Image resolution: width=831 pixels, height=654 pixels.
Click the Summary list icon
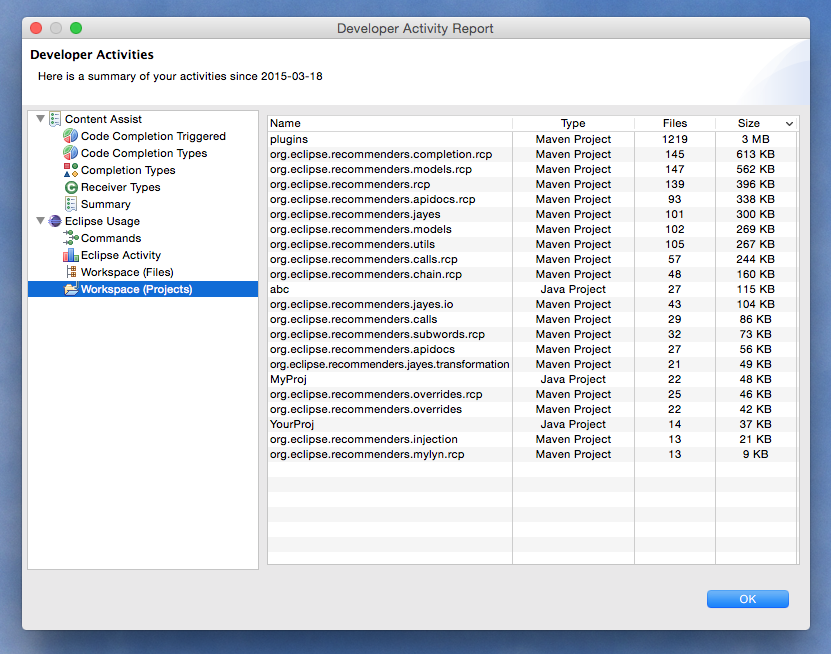(70, 204)
